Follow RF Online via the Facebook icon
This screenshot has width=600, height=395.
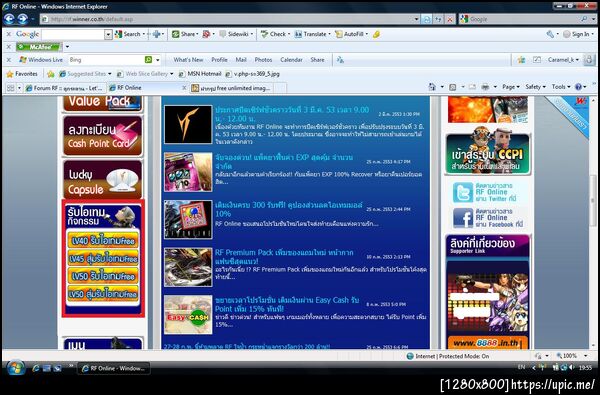pos(463,218)
